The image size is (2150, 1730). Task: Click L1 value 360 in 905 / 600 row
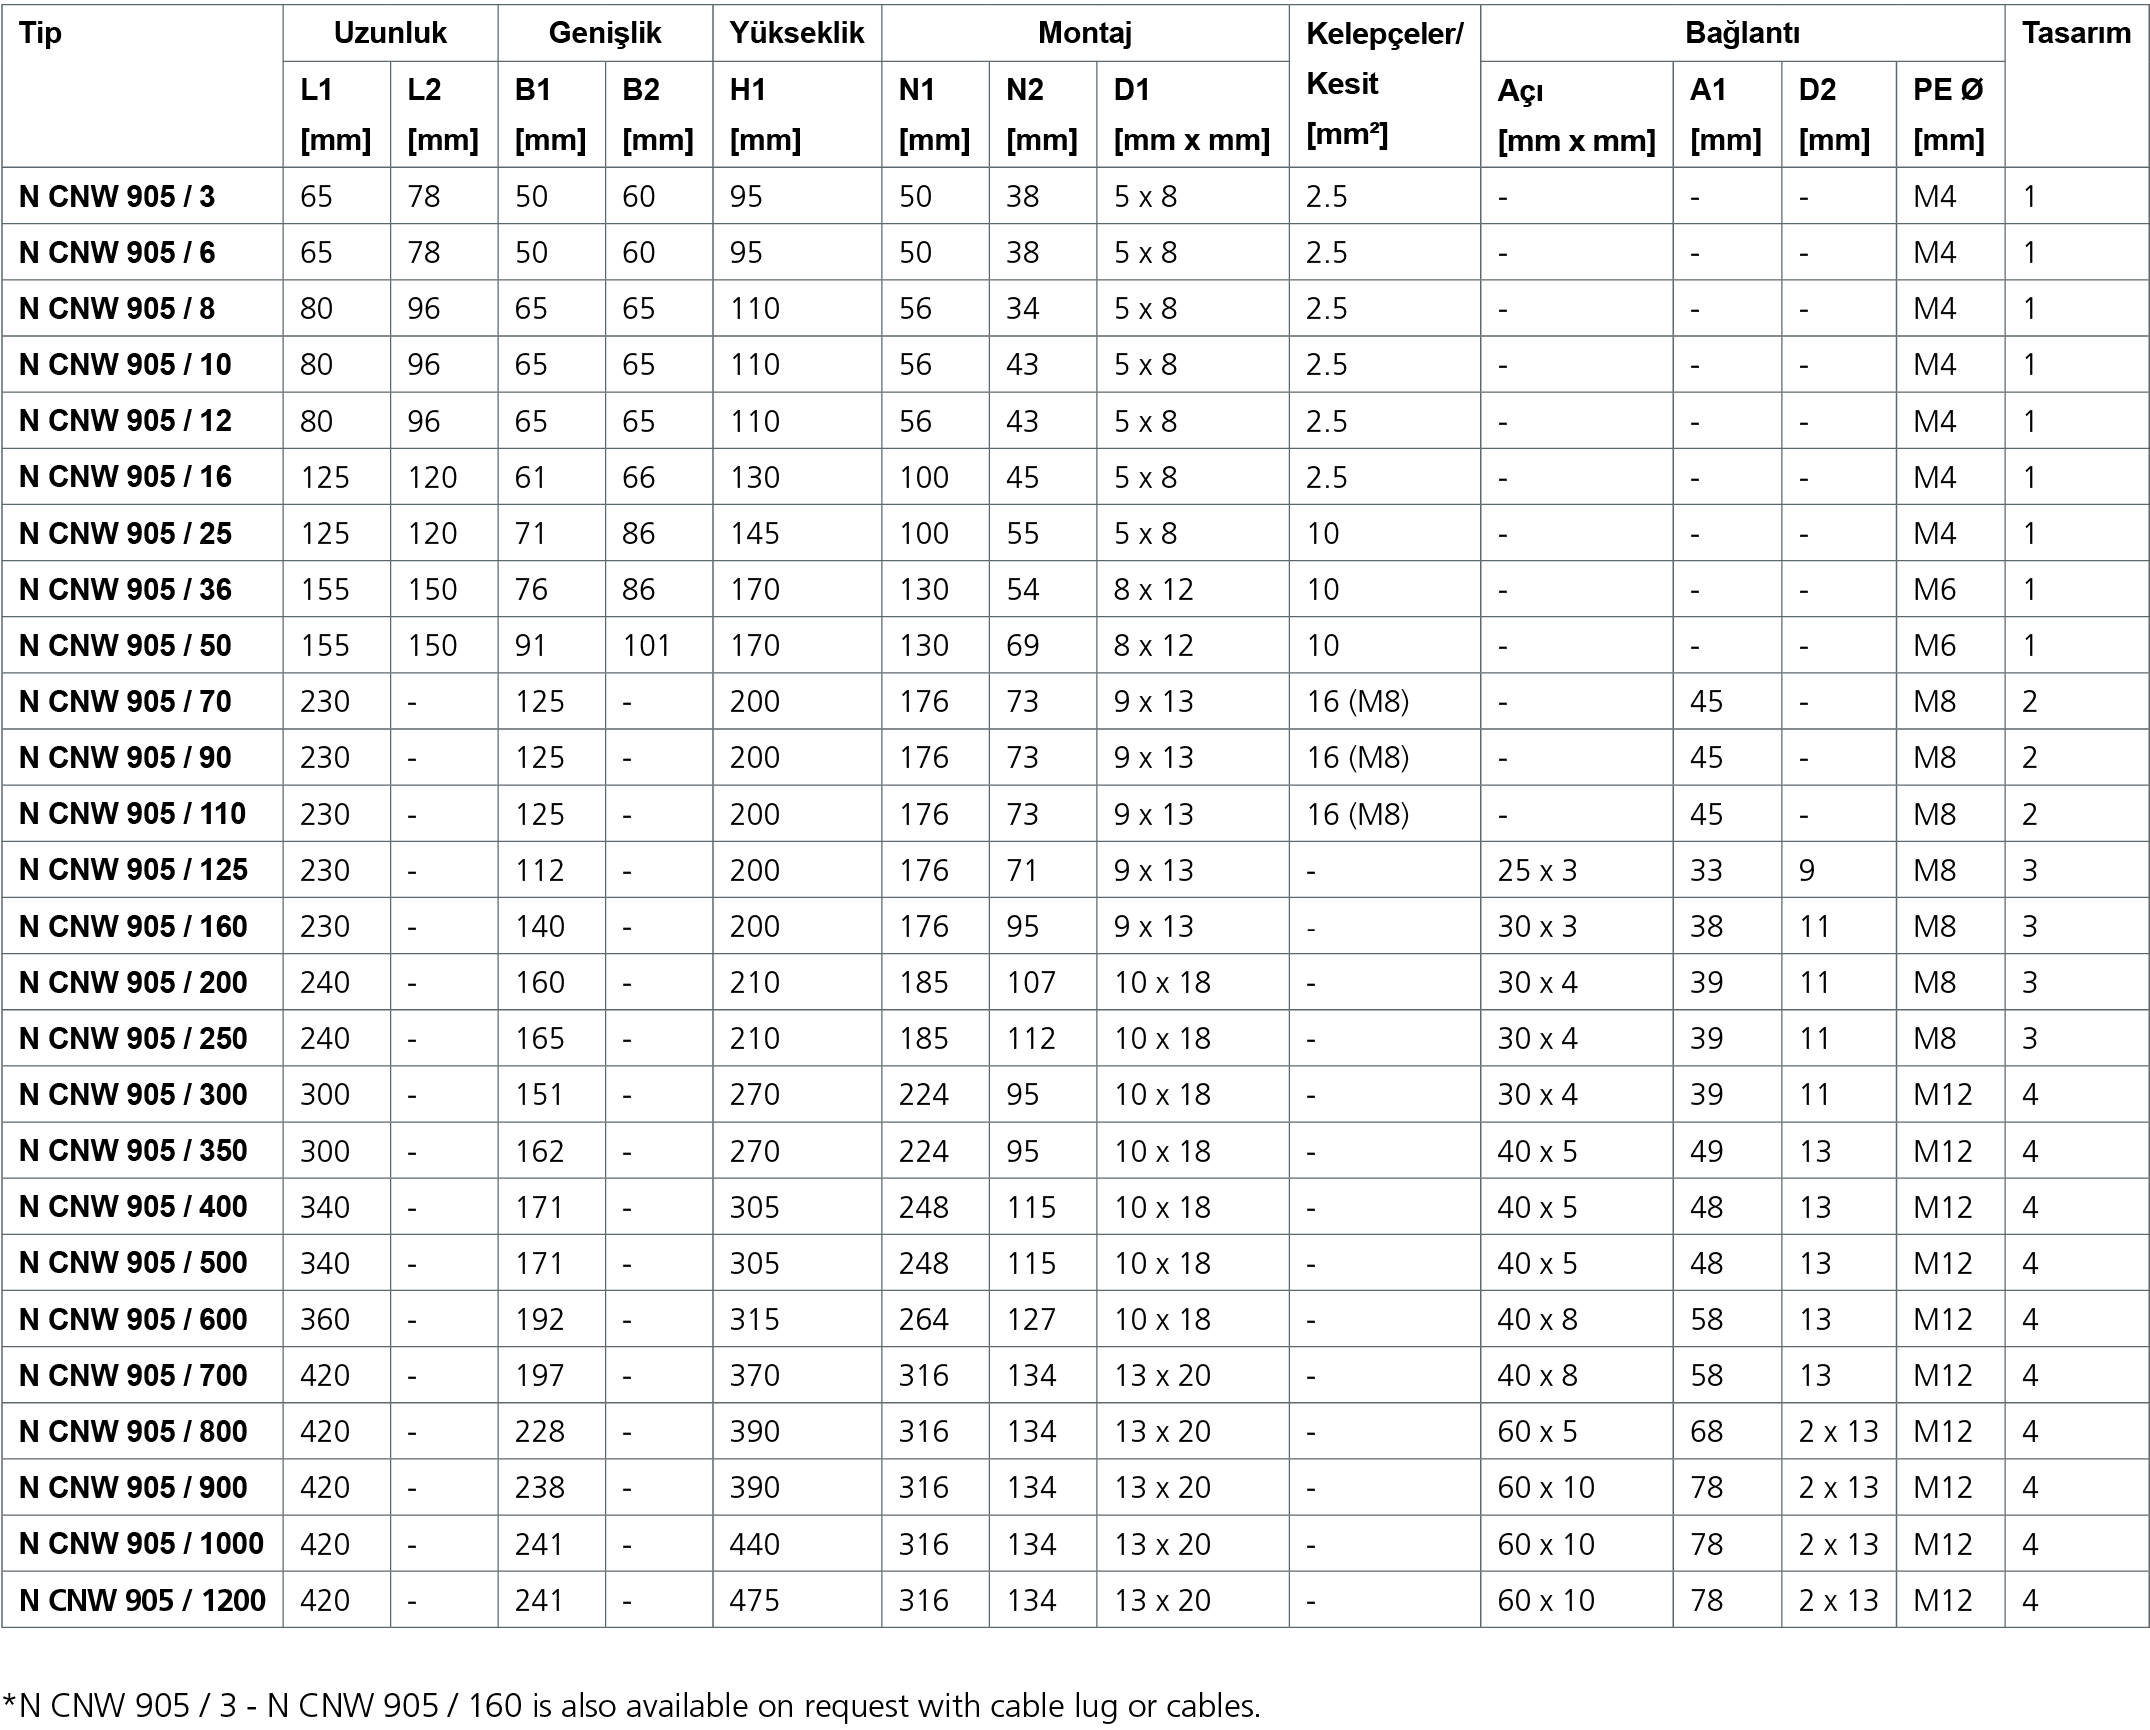pyautogui.click(x=325, y=1319)
